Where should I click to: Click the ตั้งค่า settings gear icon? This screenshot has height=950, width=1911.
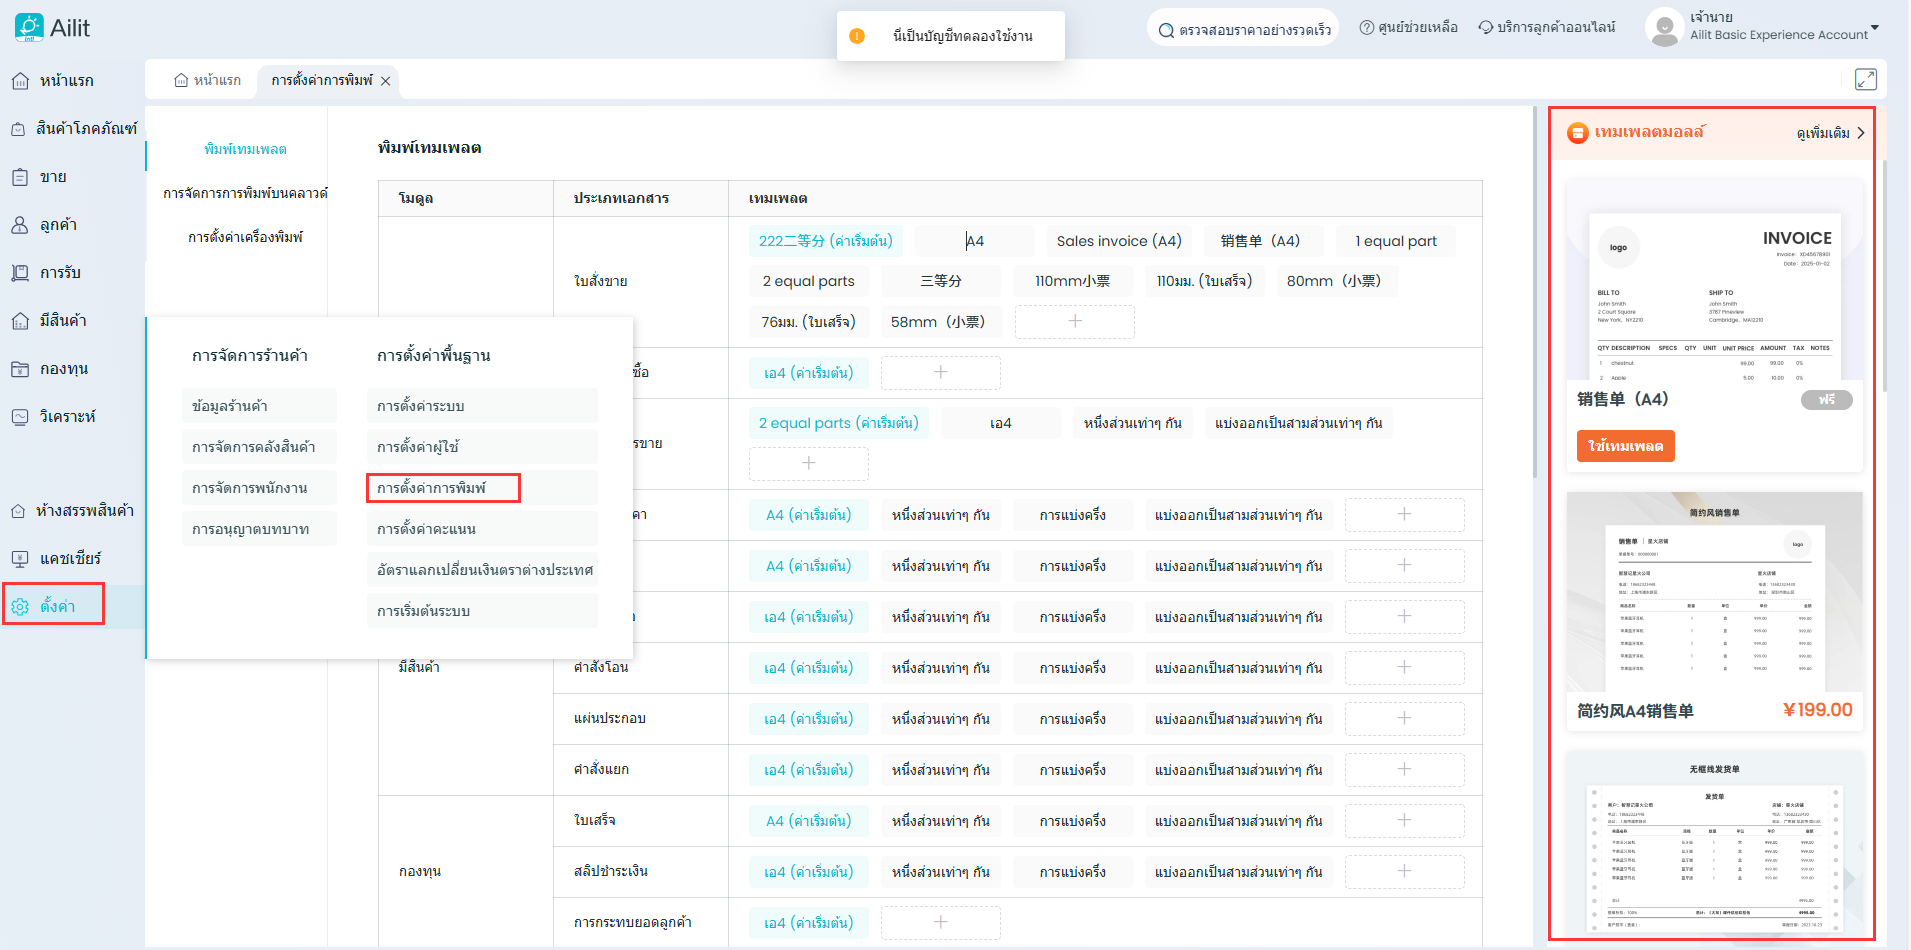pos(20,606)
